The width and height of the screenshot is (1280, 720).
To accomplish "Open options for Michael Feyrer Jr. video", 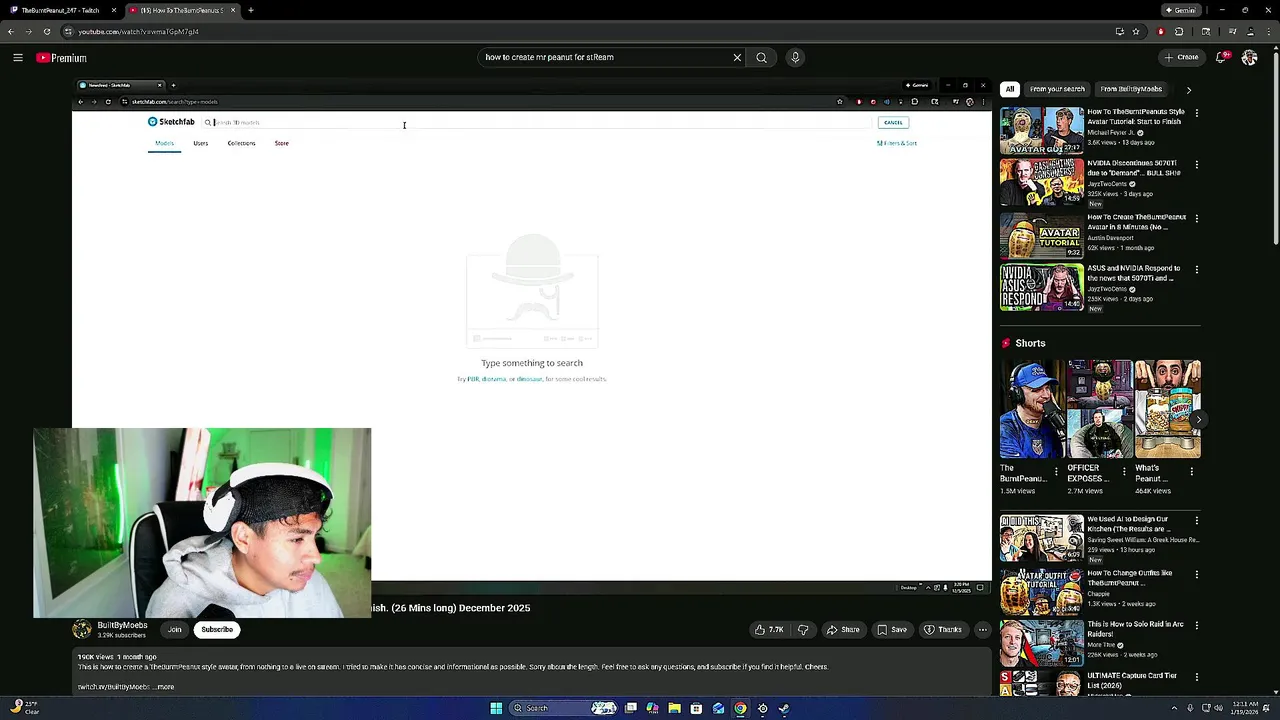I will [1196, 113].
